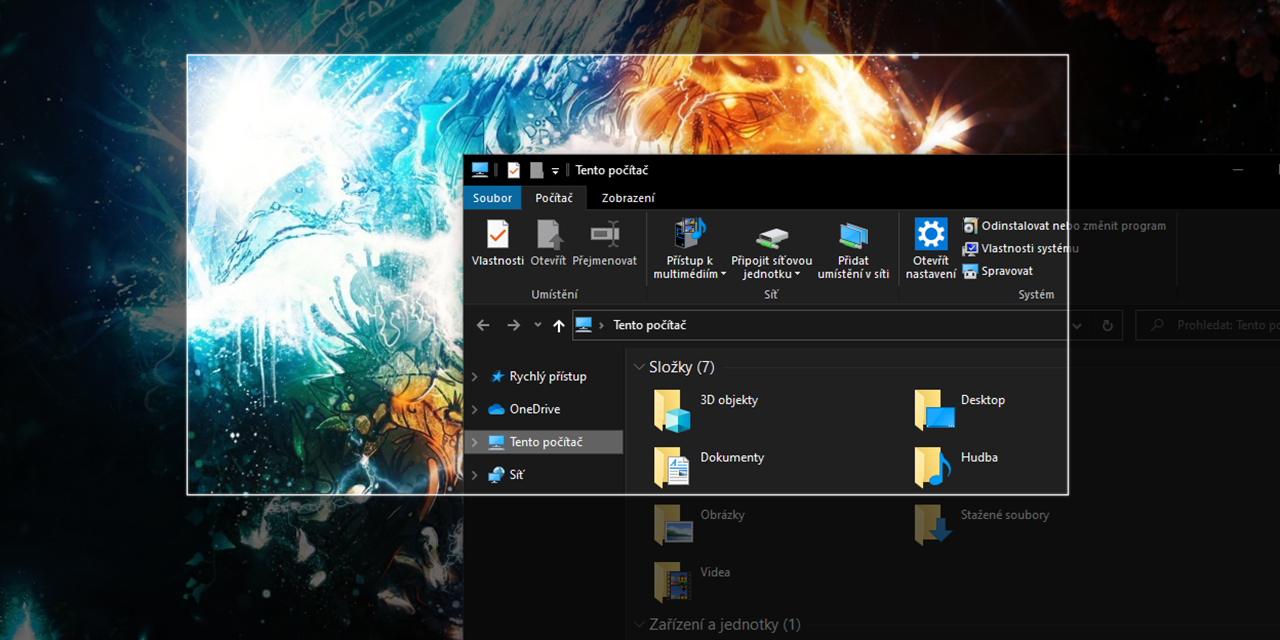Click the Prohledat search field
This screenshot has height=640, width=1280.
coord(1209,325)
